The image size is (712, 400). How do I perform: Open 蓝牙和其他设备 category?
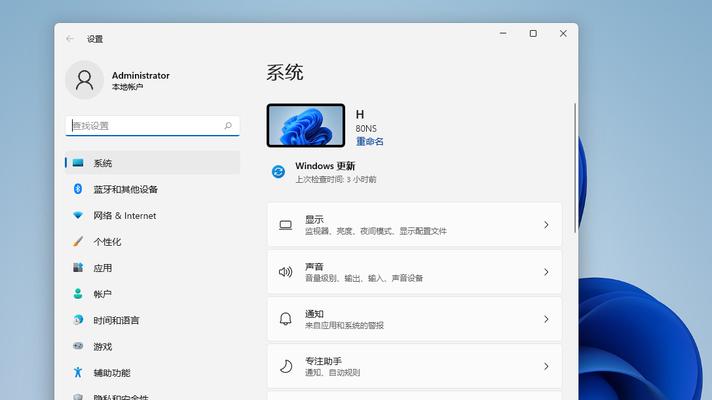[153, 189]
